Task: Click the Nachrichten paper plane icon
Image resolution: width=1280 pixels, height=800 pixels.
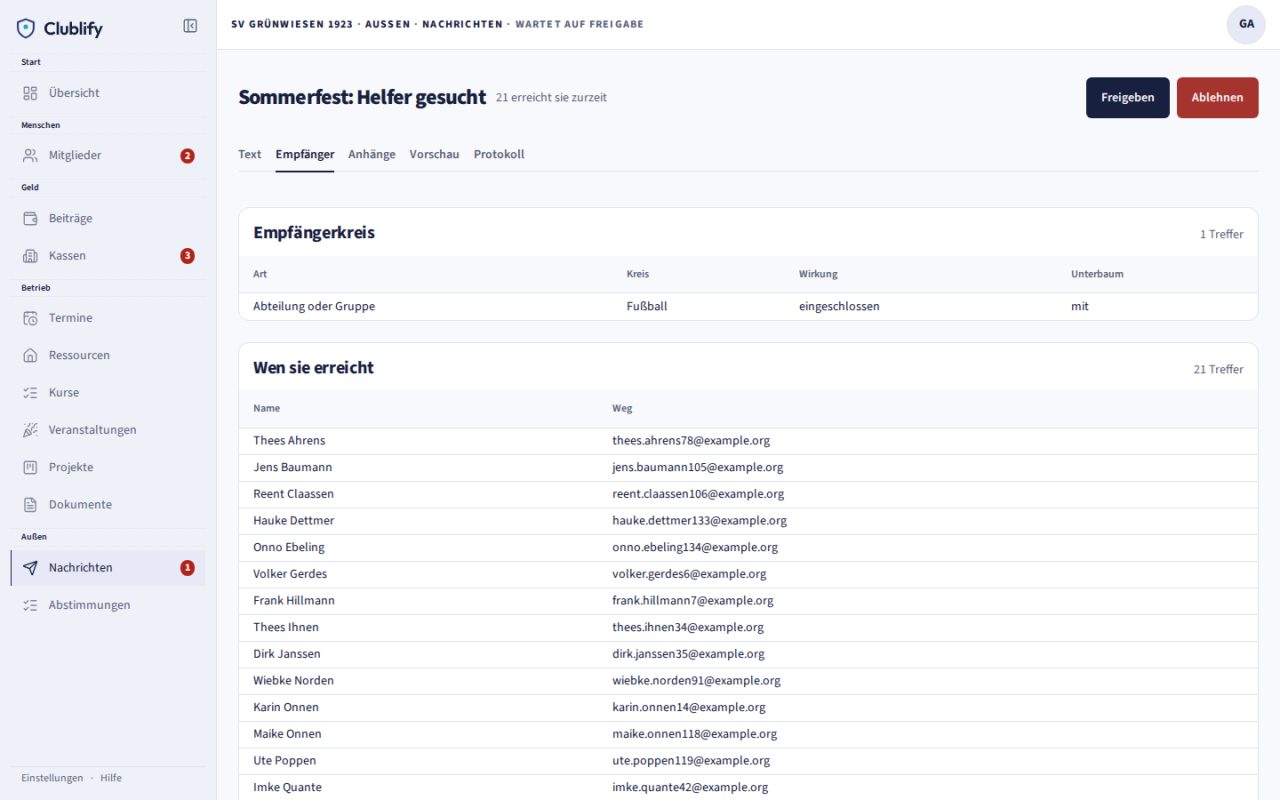Action: coord(30,568)
